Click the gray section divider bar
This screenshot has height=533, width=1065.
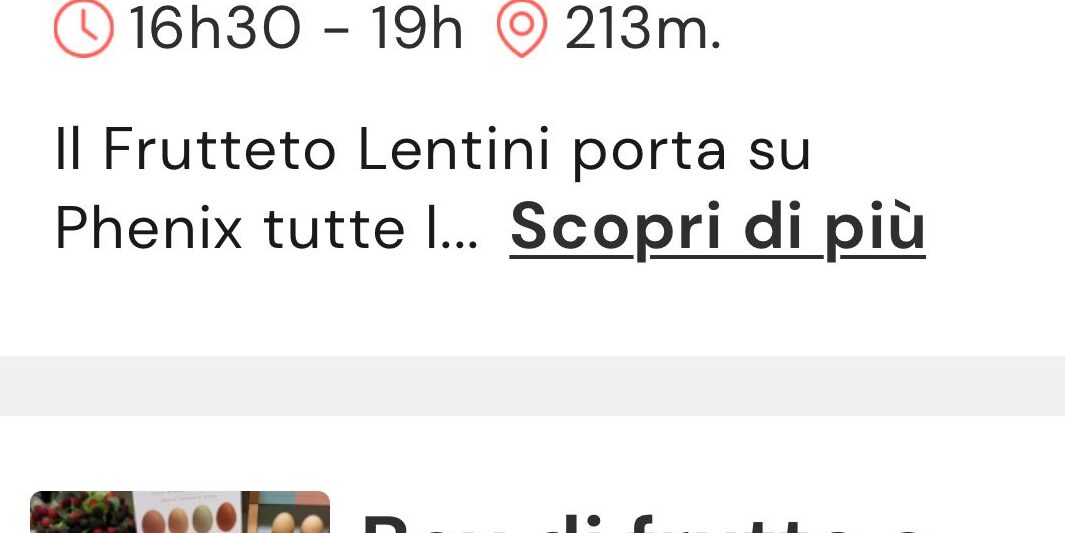click(532, 386)
